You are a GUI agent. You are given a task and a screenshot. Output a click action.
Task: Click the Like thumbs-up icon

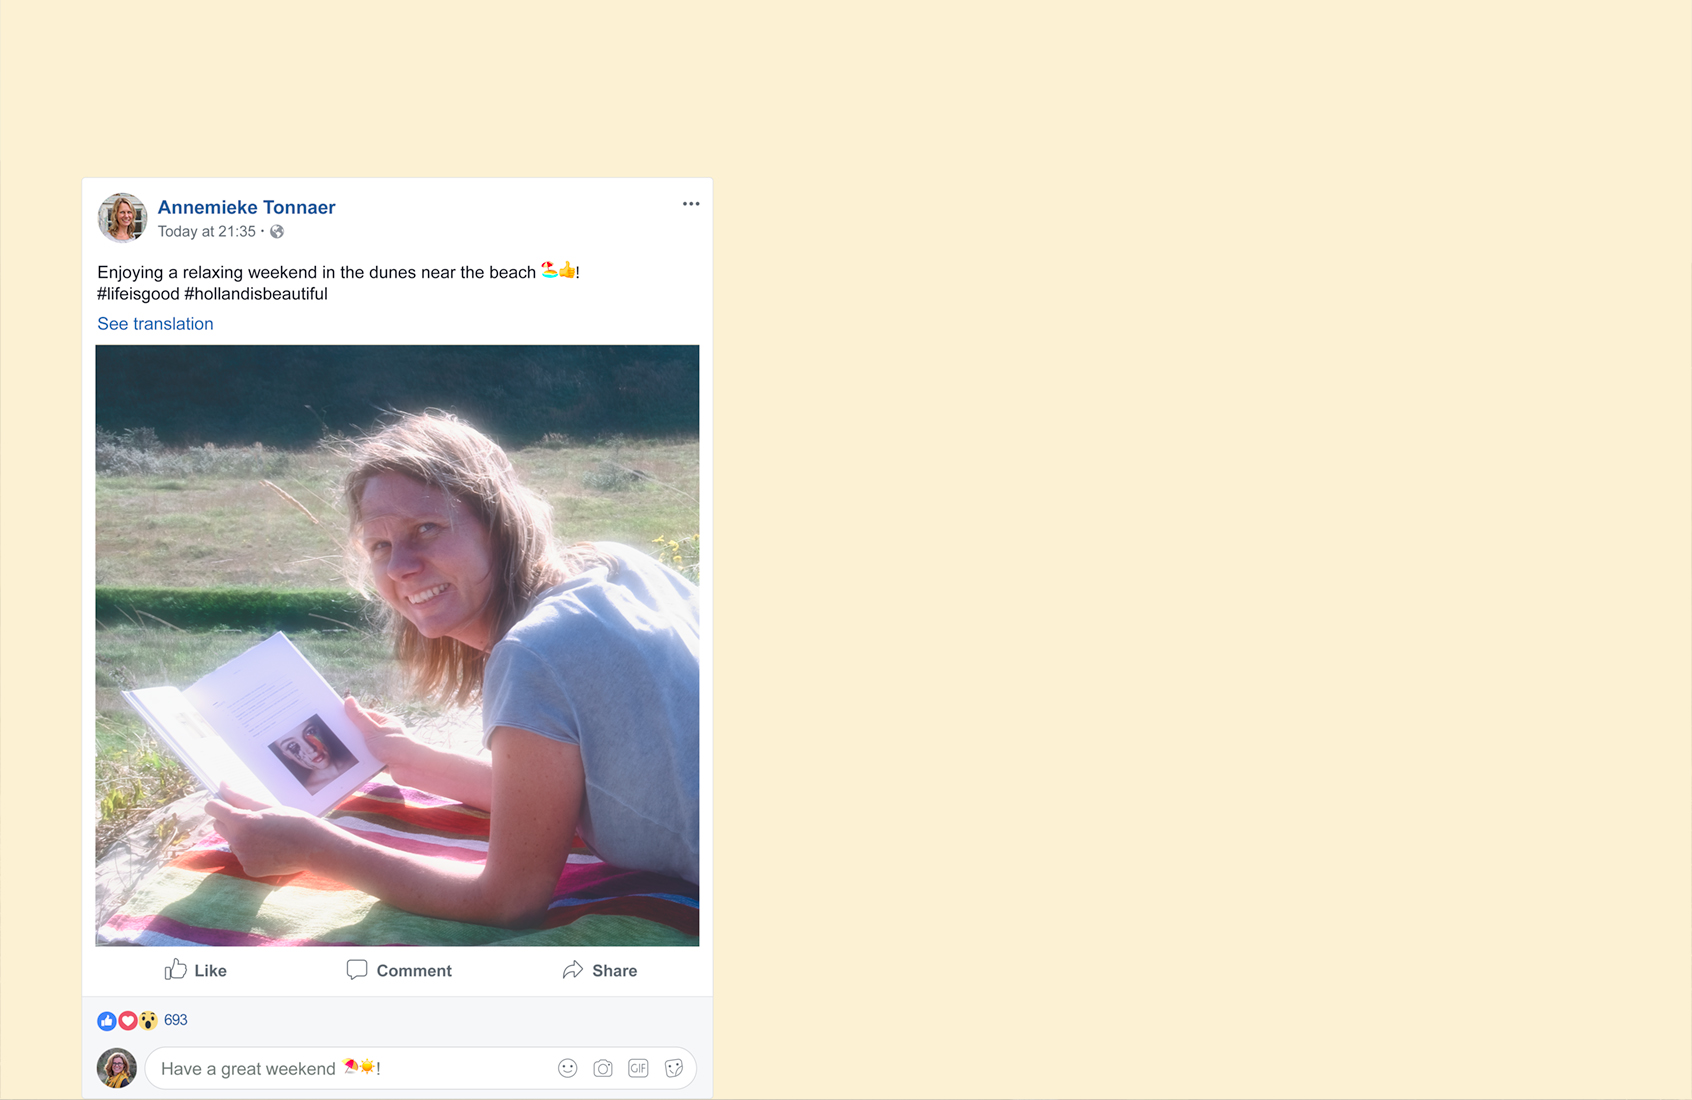176,969
